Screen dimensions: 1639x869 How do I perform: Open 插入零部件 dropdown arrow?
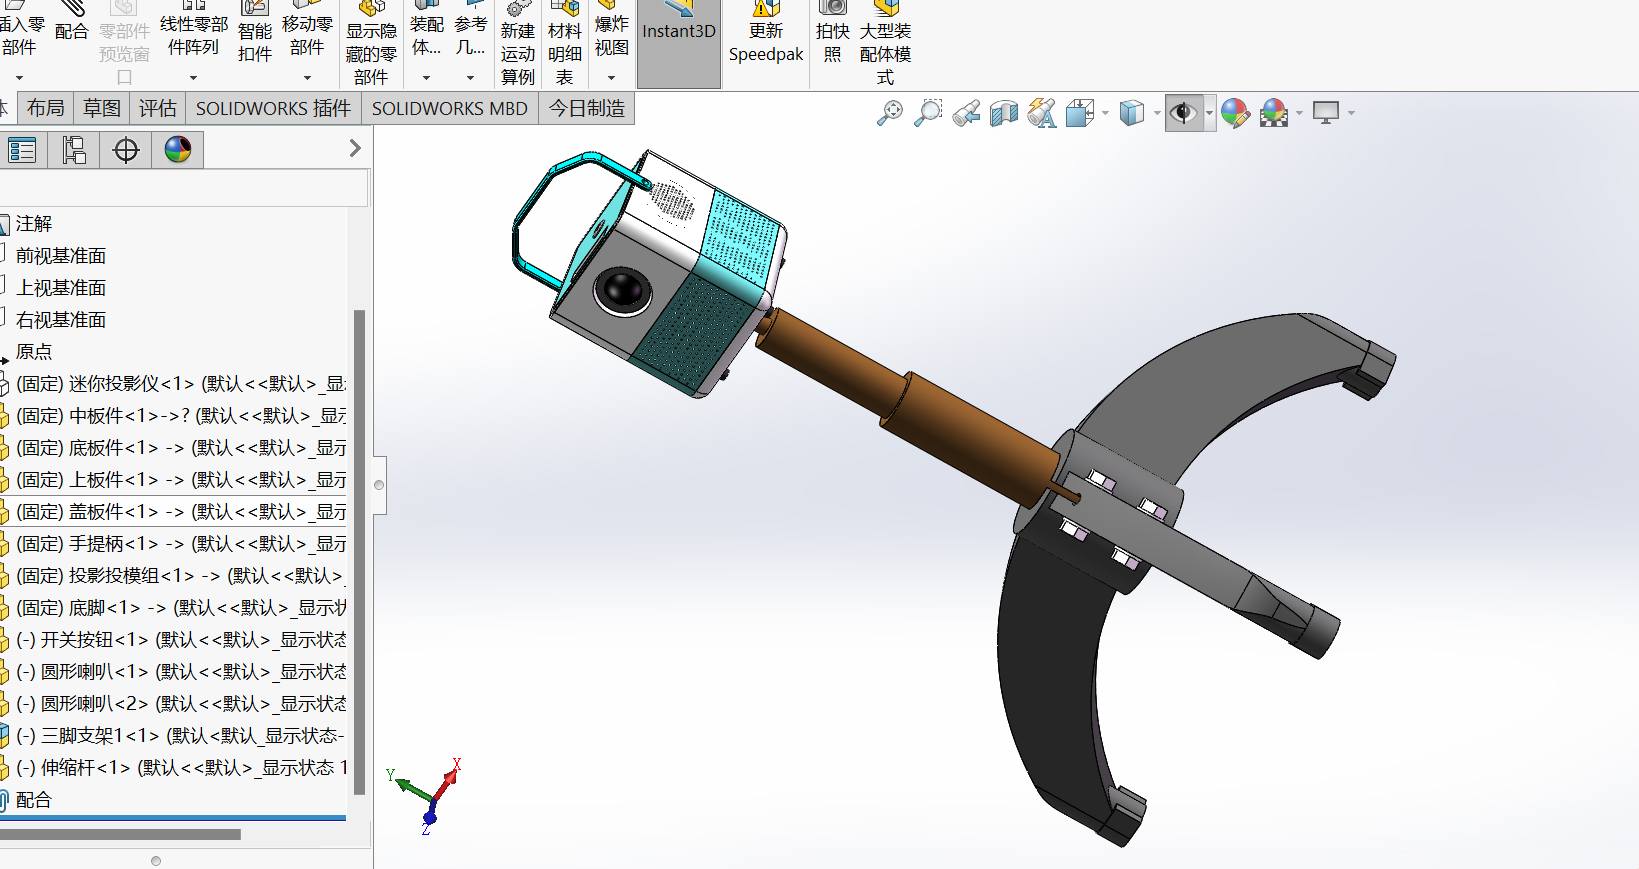pos(19,78)
